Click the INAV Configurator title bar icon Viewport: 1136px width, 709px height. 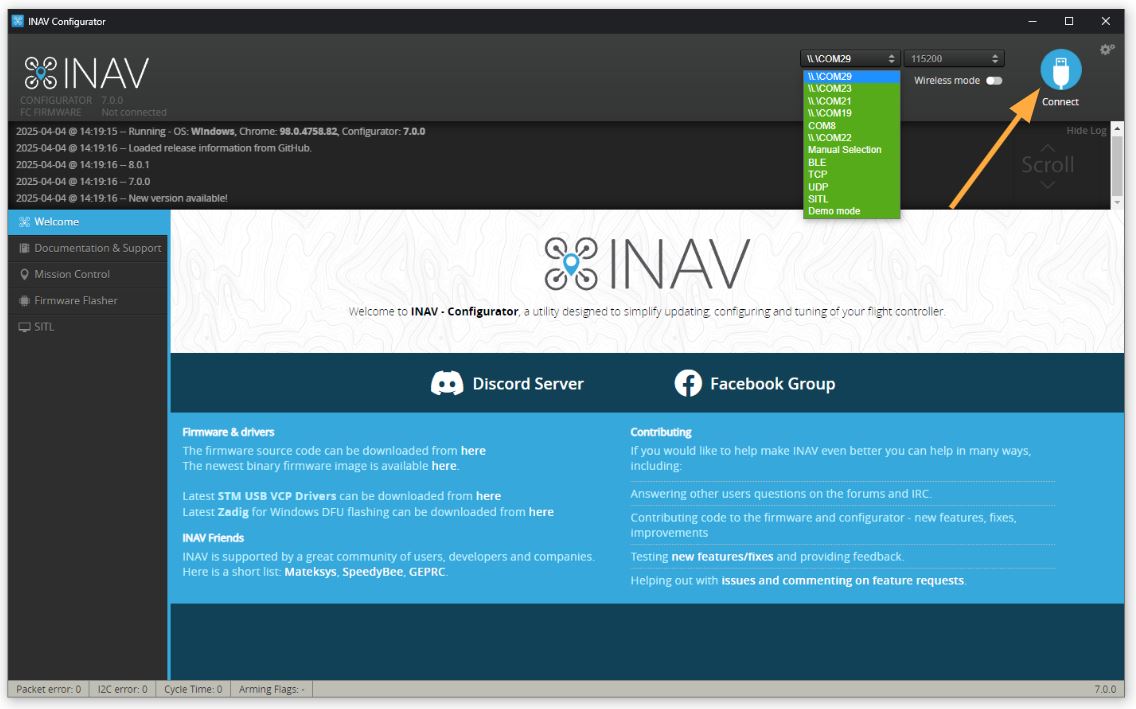(18, 21)
